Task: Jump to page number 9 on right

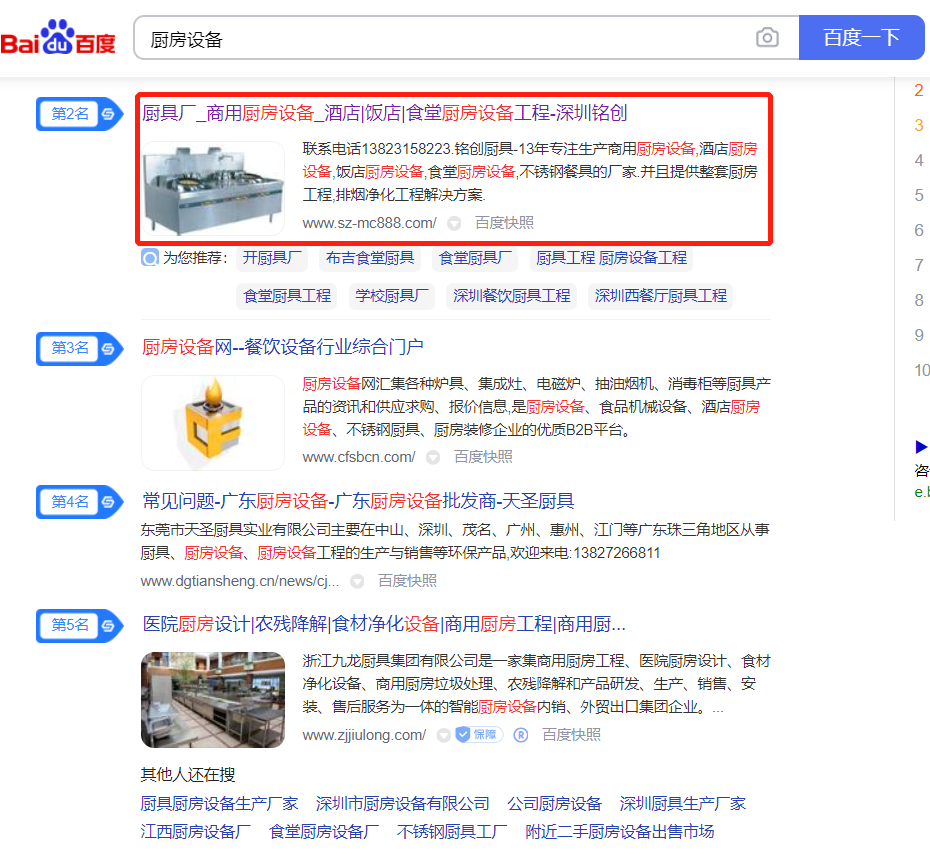Action: [919, 336]
